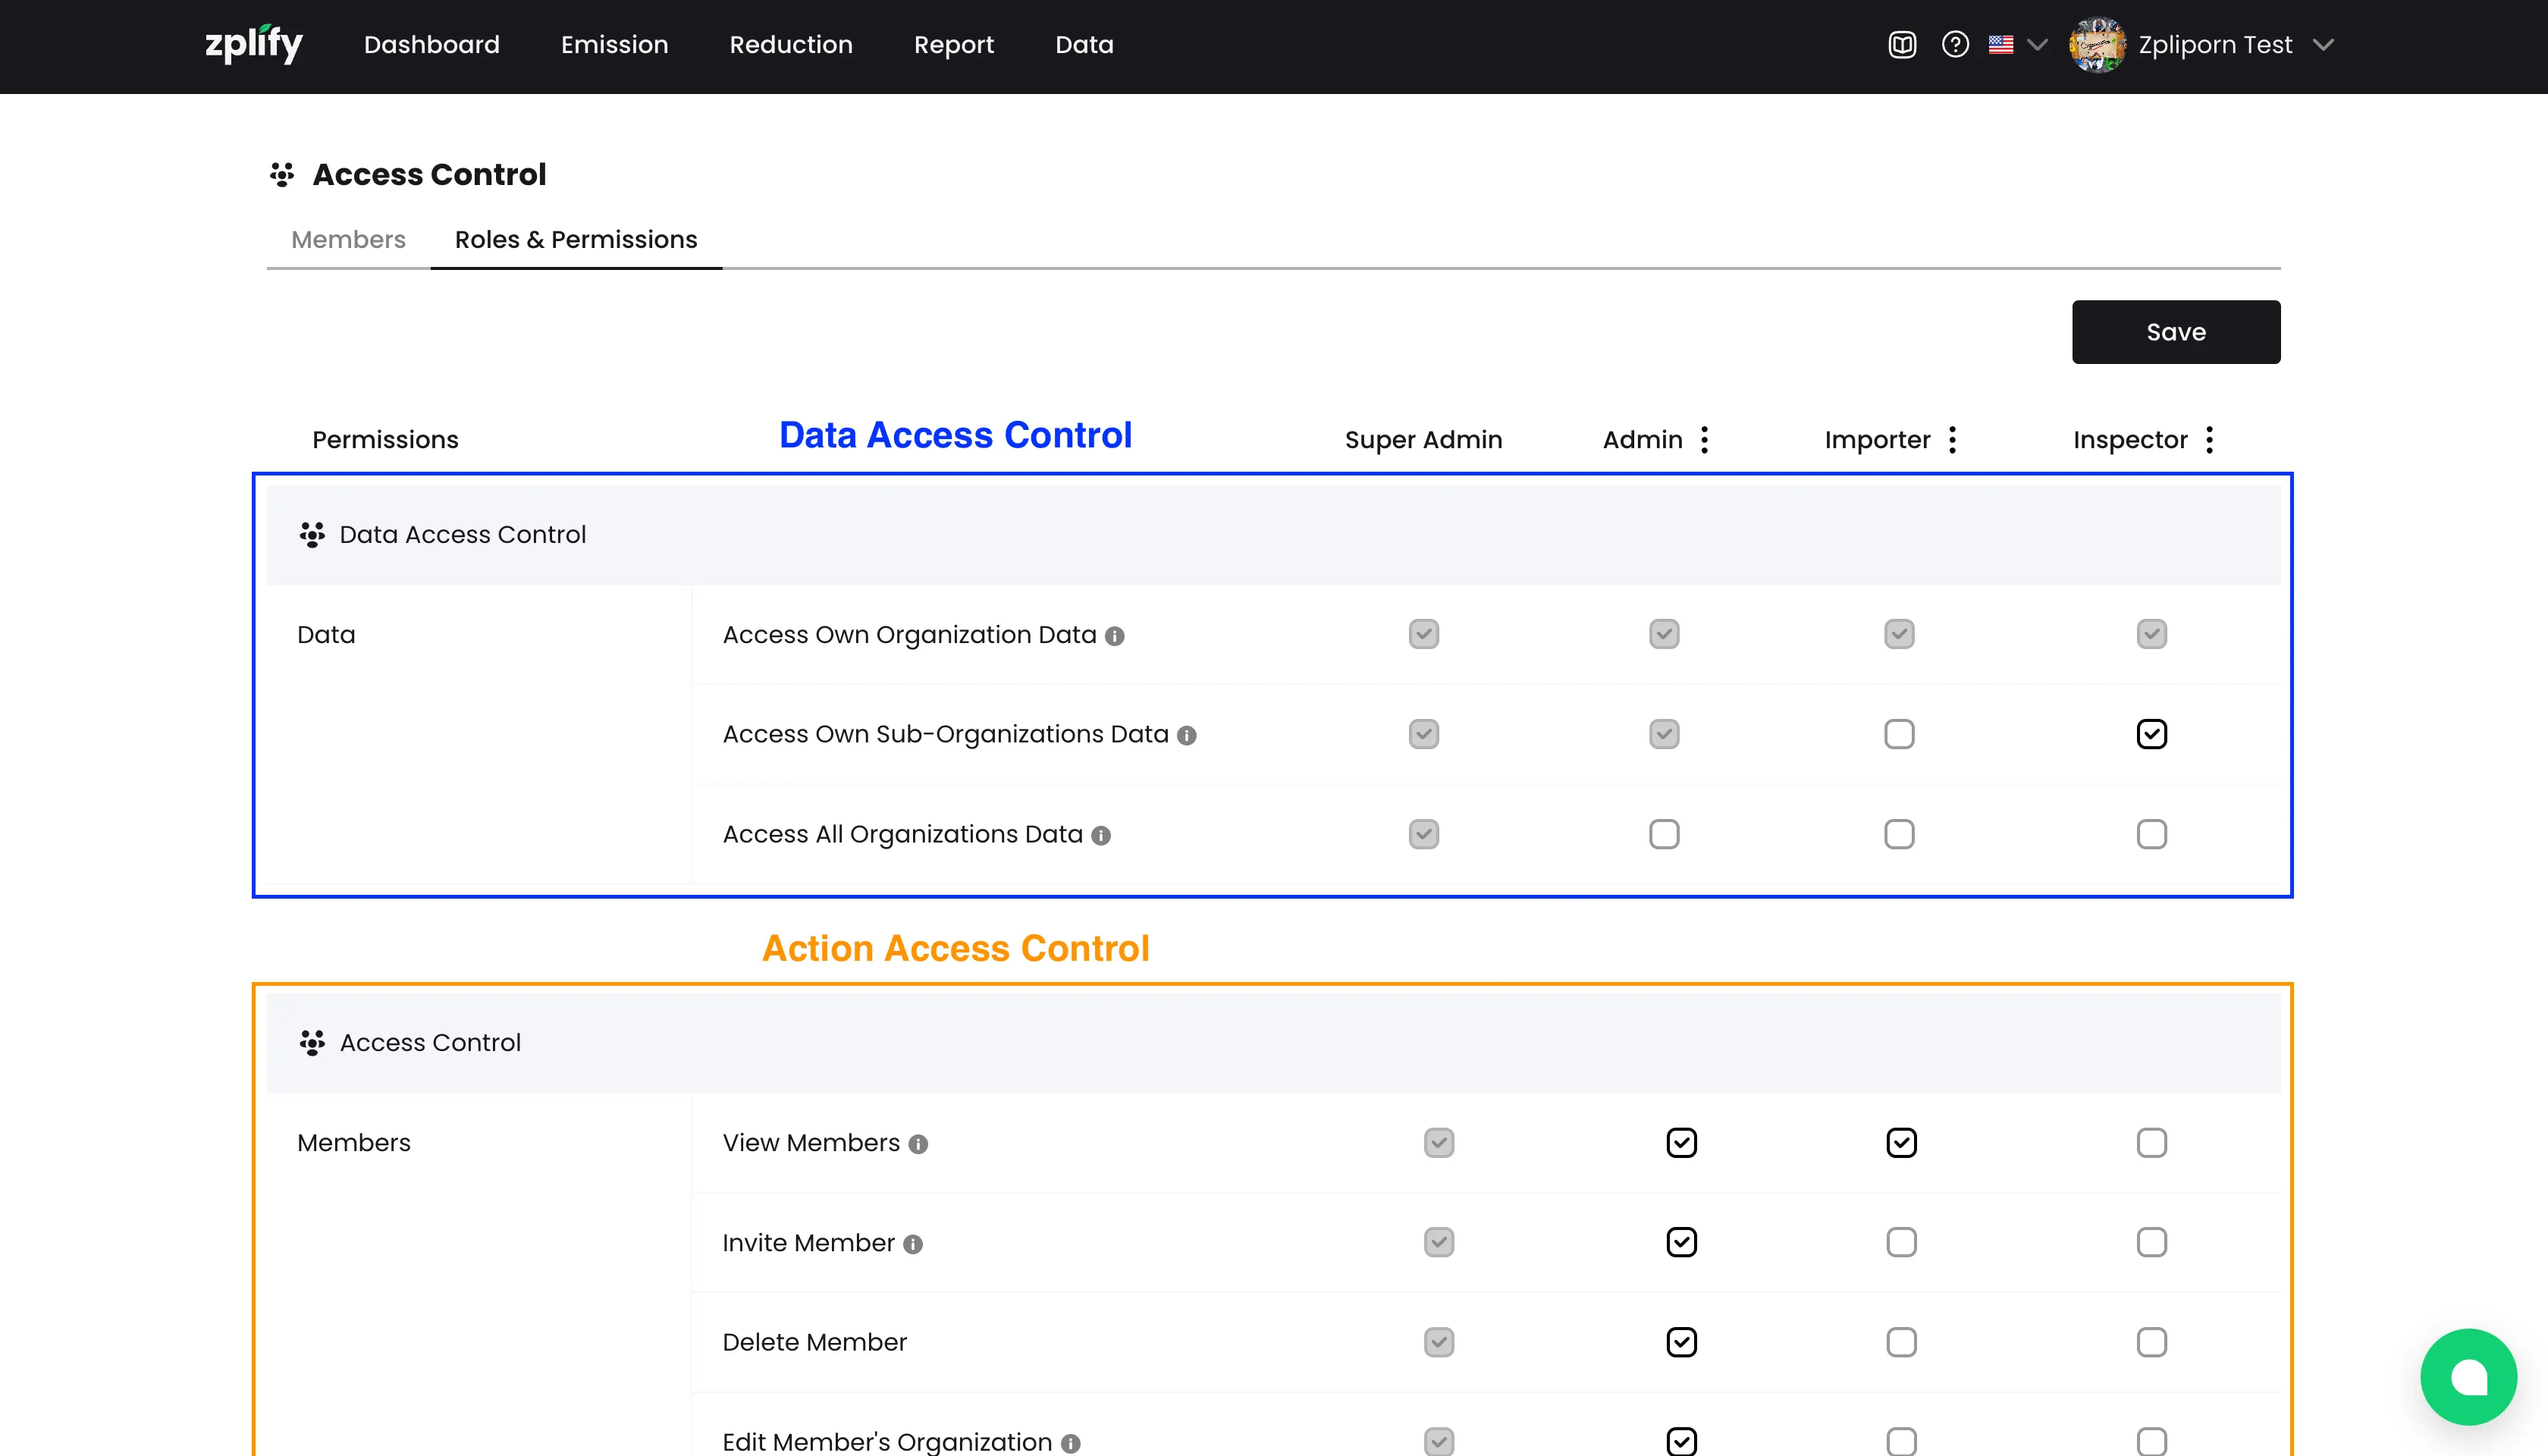
Task: Click info icon beside View Members
Action: [918, 1144]
